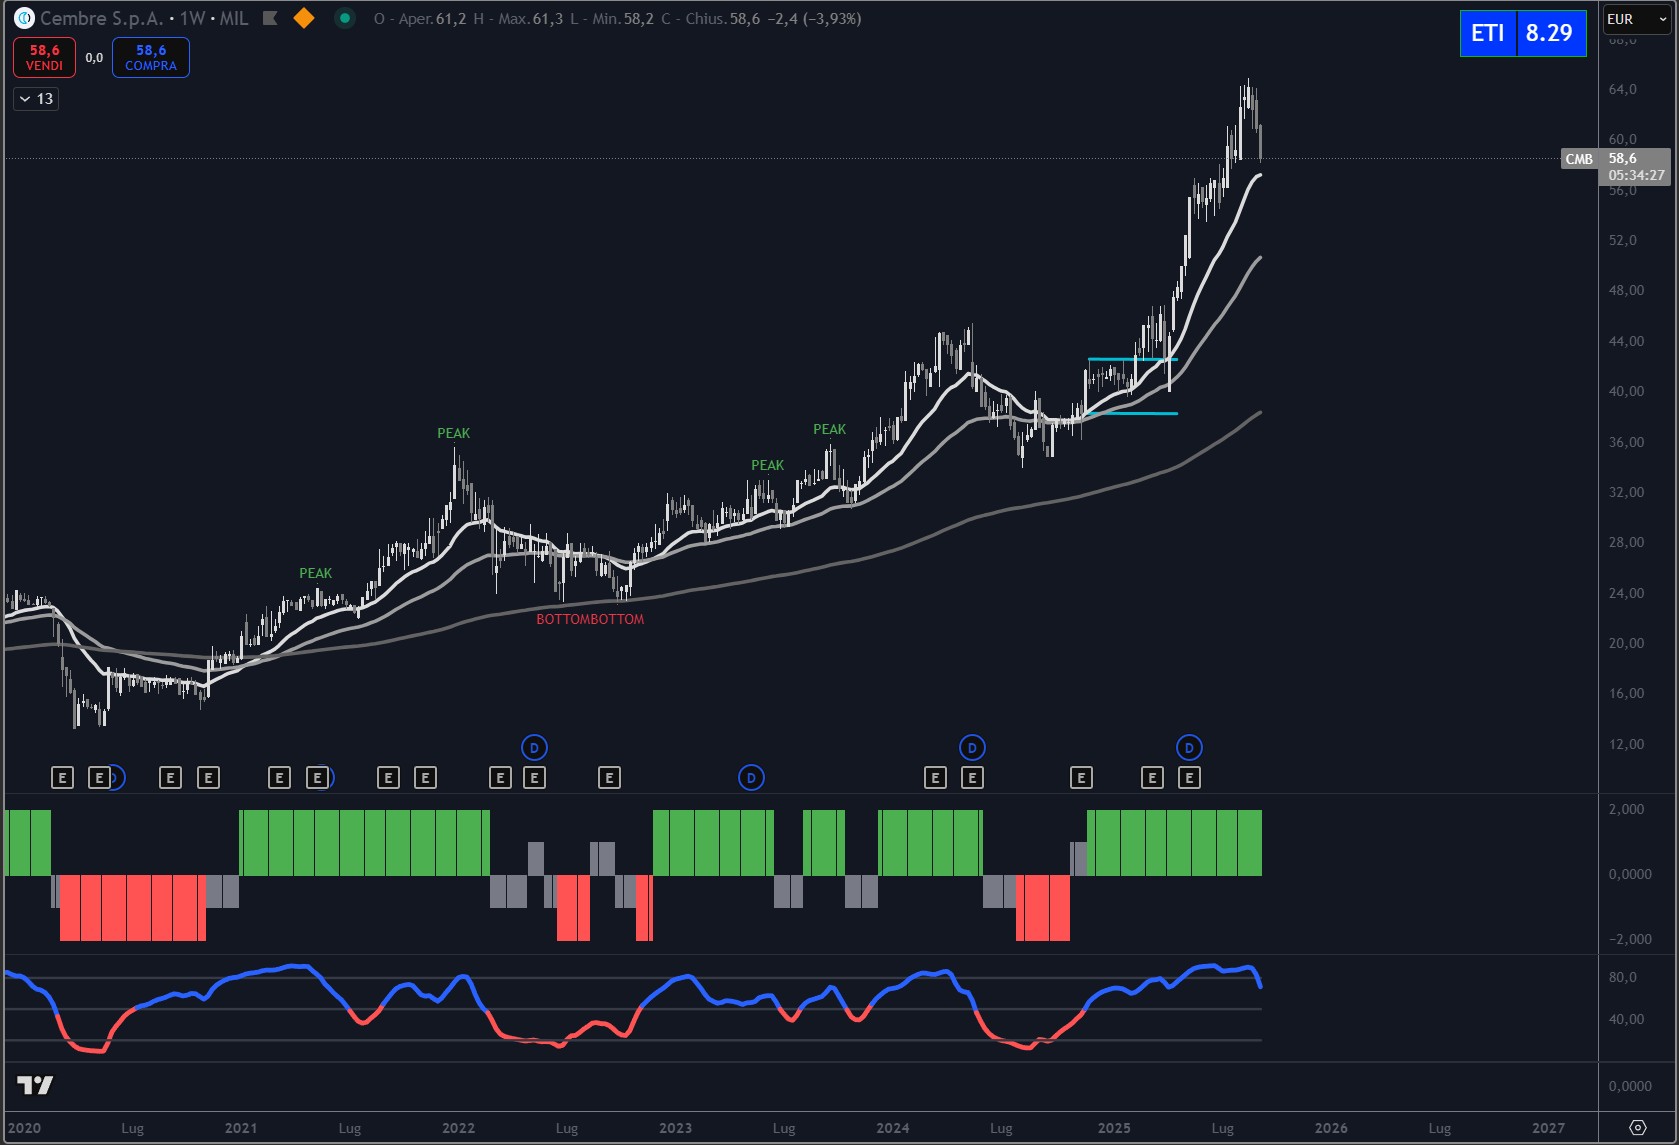Expand the collapsed 13 indicators legend
Screen dimensions: 1679x1145
(x=36, y=99)
